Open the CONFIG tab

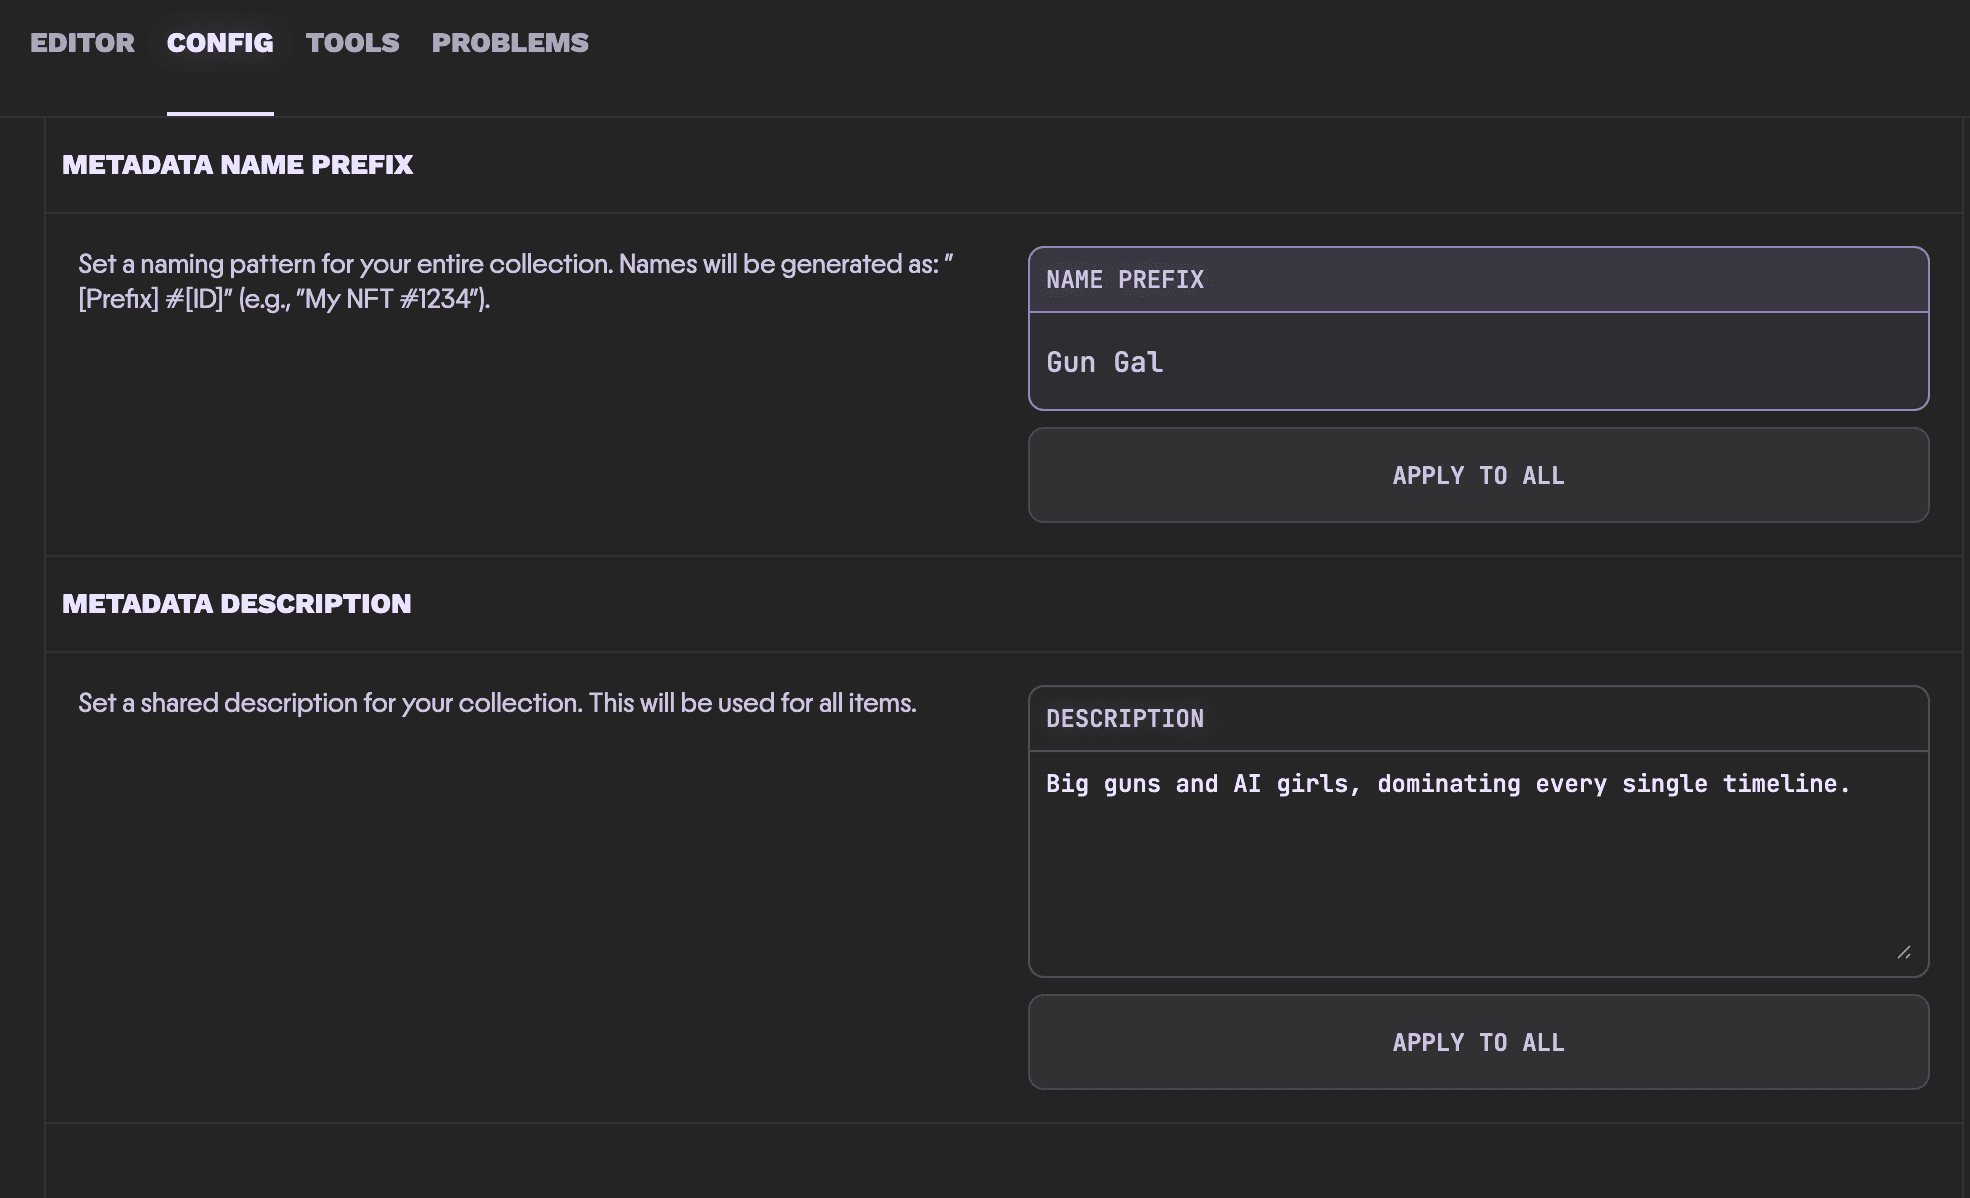(220, 42)
